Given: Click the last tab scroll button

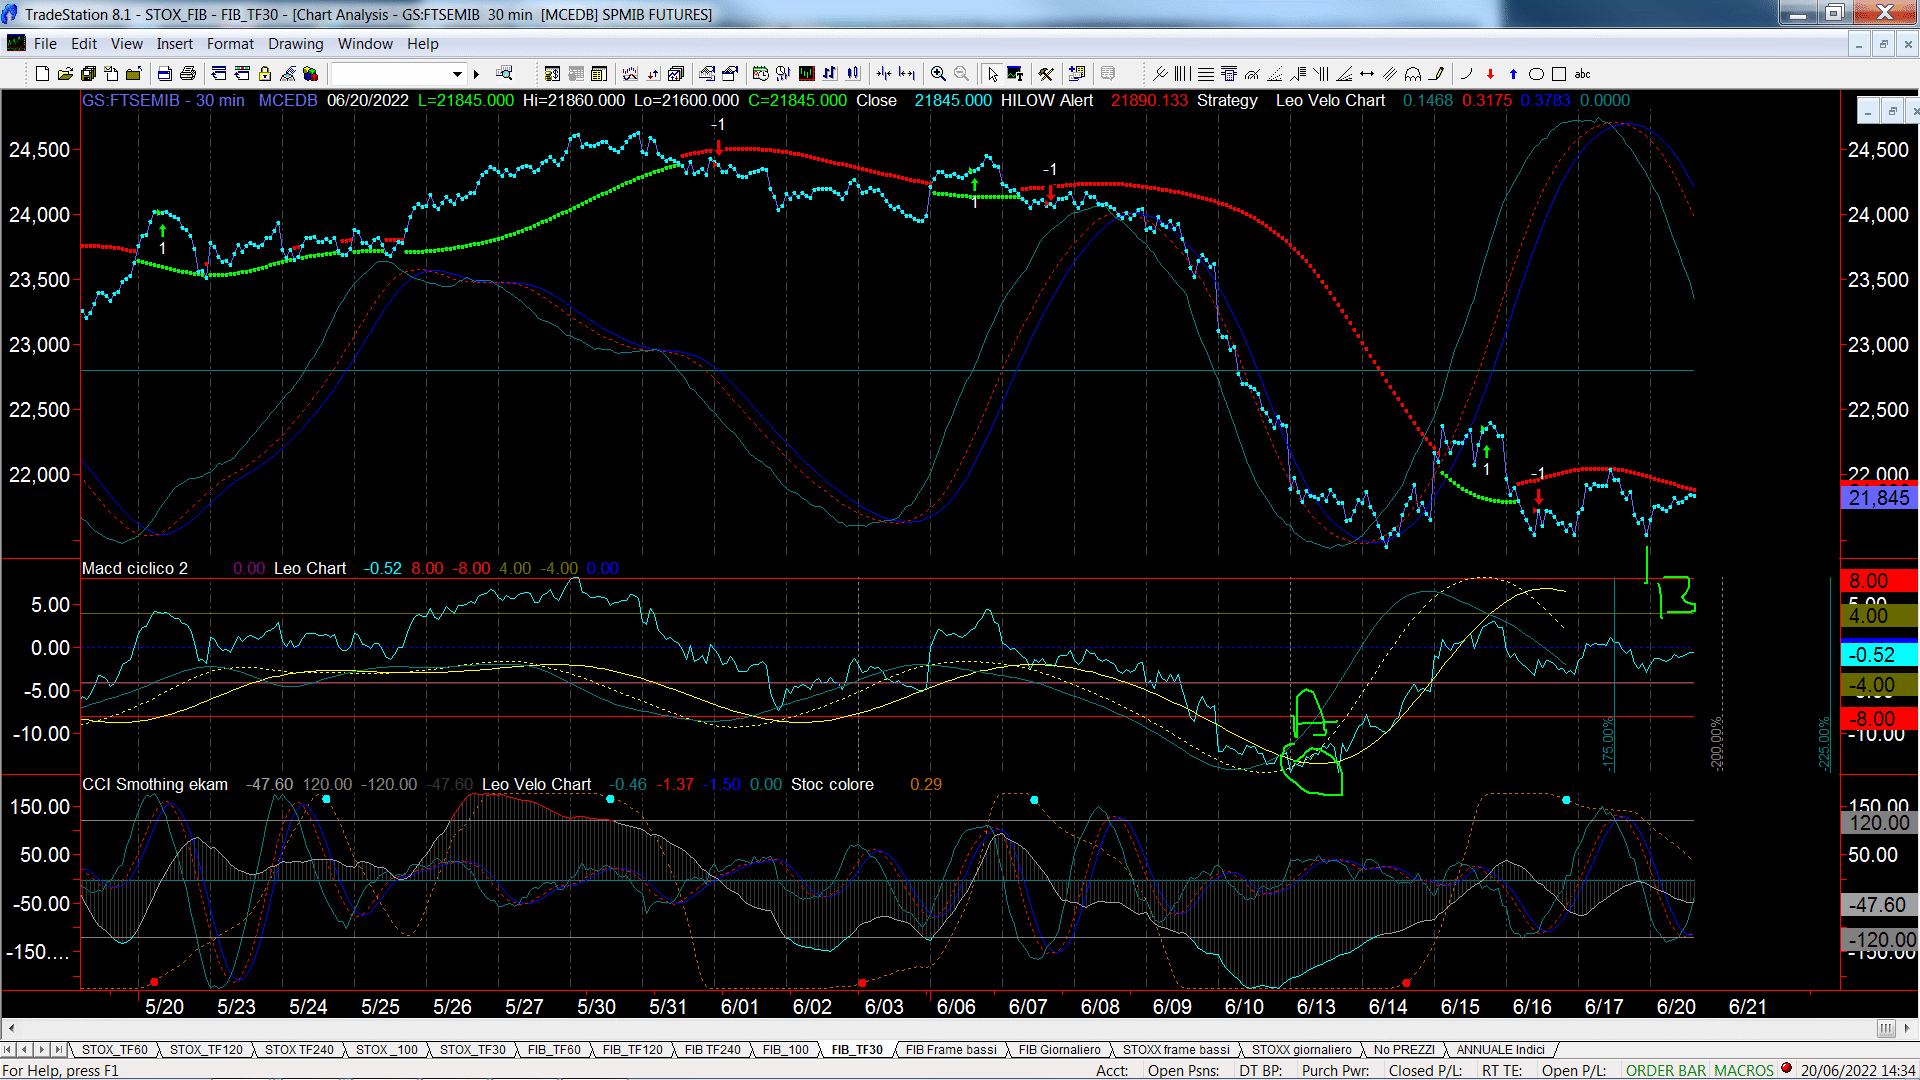Looking at the screenshot, I should (x=58, y=1049).
